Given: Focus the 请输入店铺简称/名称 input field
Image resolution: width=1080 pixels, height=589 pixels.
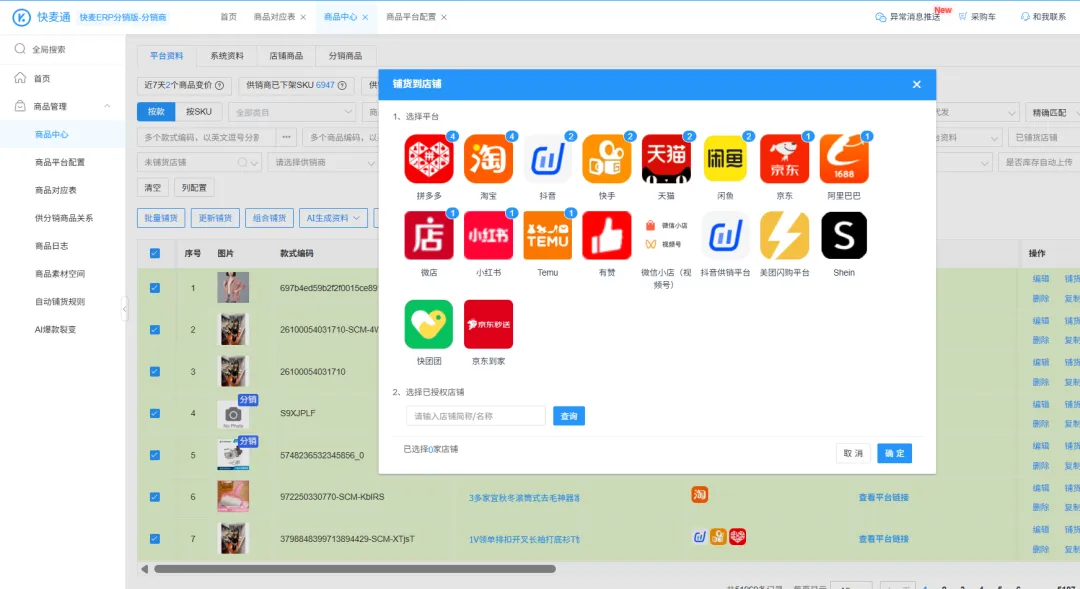Looking at the screenshot, I should coord(476,416).
